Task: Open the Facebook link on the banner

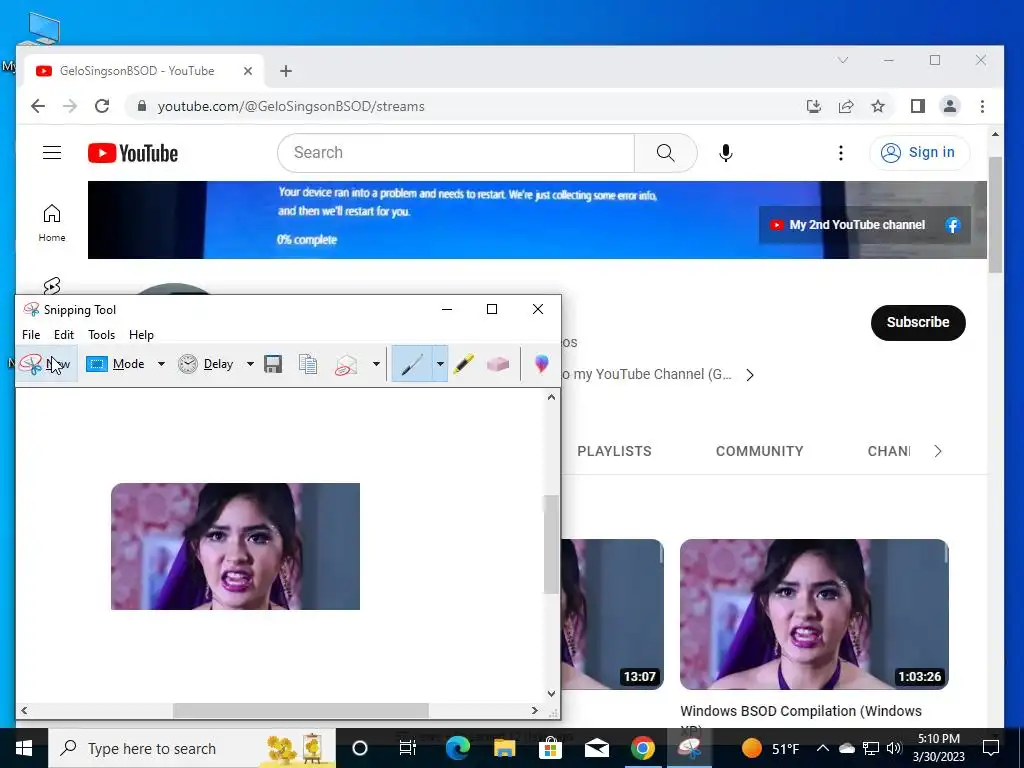Action: tap(953, 225)
